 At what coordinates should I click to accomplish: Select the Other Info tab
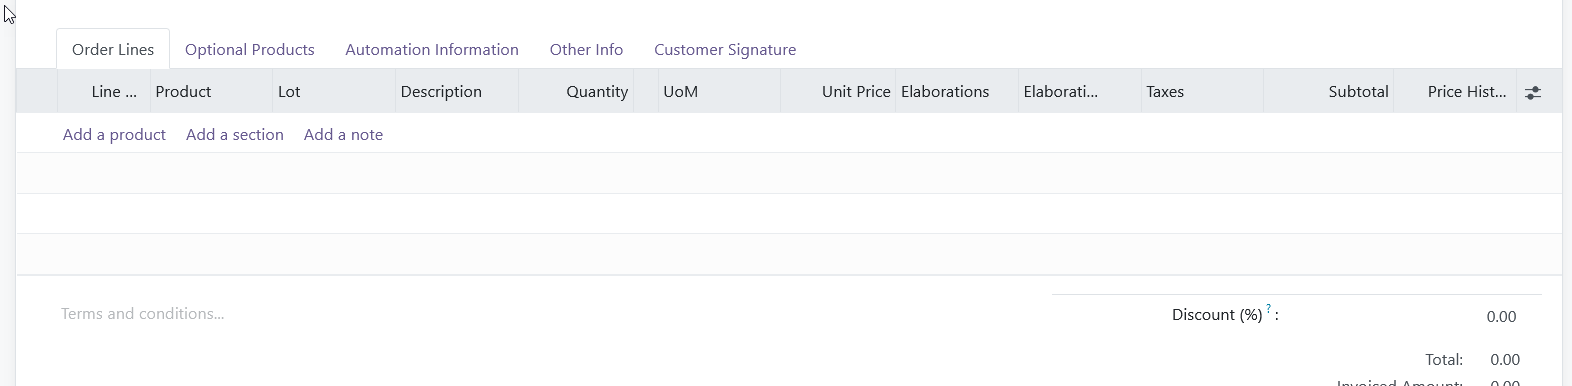pyautogui.click(x=586, y=50)
